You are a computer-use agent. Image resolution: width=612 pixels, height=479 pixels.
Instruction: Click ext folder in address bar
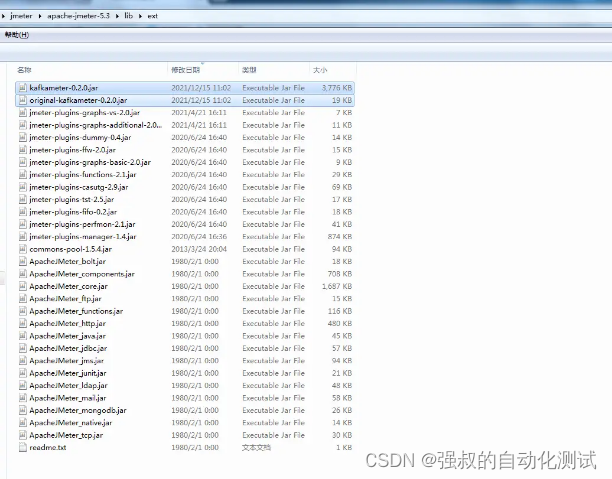[152, 16]
